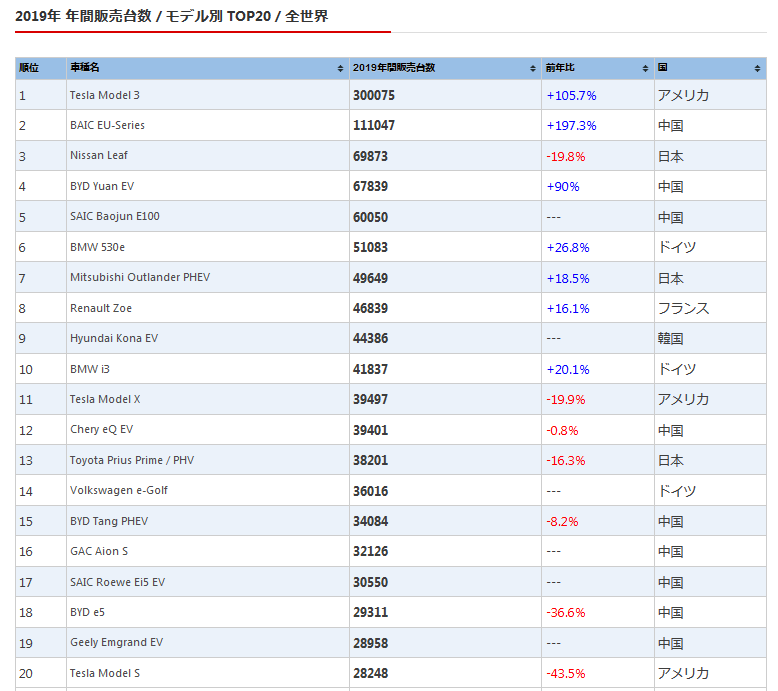
Task: Select the +105.7% growth value
Action: click(x=571, y=96)
